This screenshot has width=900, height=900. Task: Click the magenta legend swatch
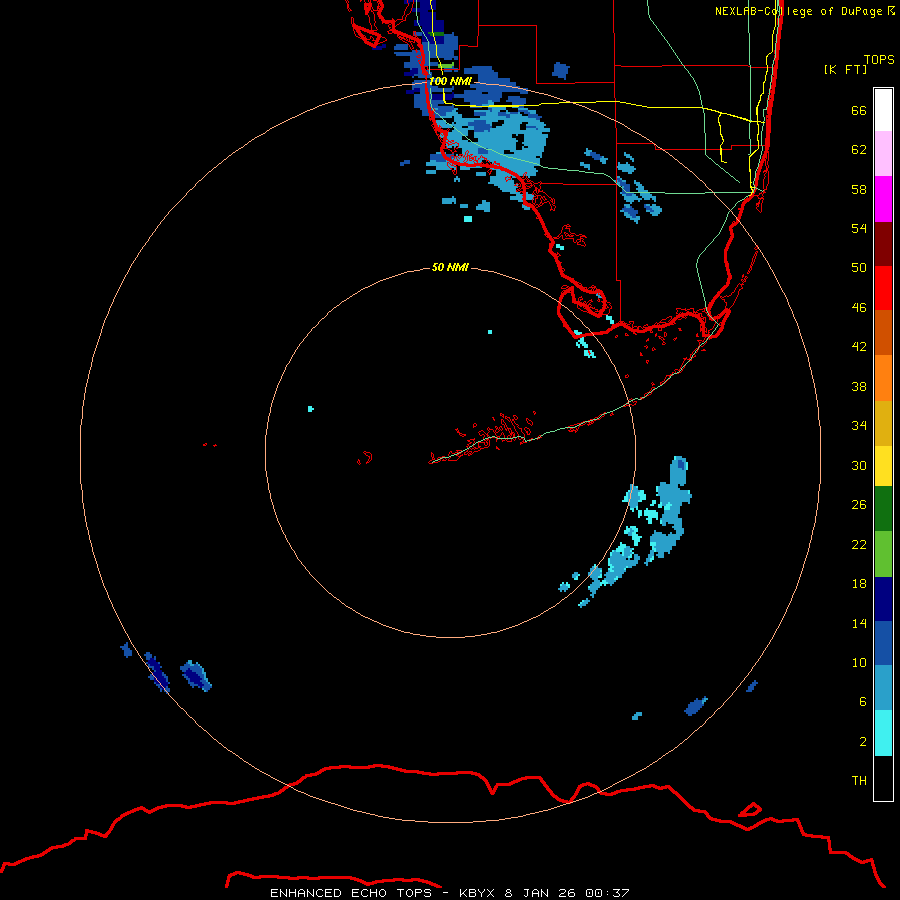(x=883, y=199)
